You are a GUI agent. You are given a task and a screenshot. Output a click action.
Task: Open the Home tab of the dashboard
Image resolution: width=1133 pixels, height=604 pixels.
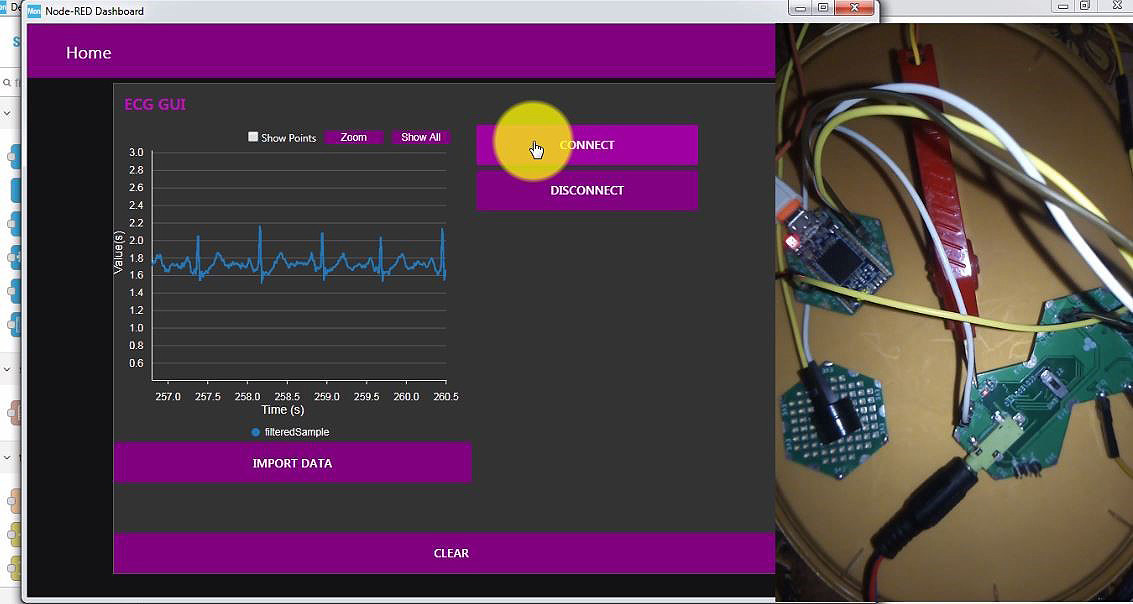click(88, 52)
